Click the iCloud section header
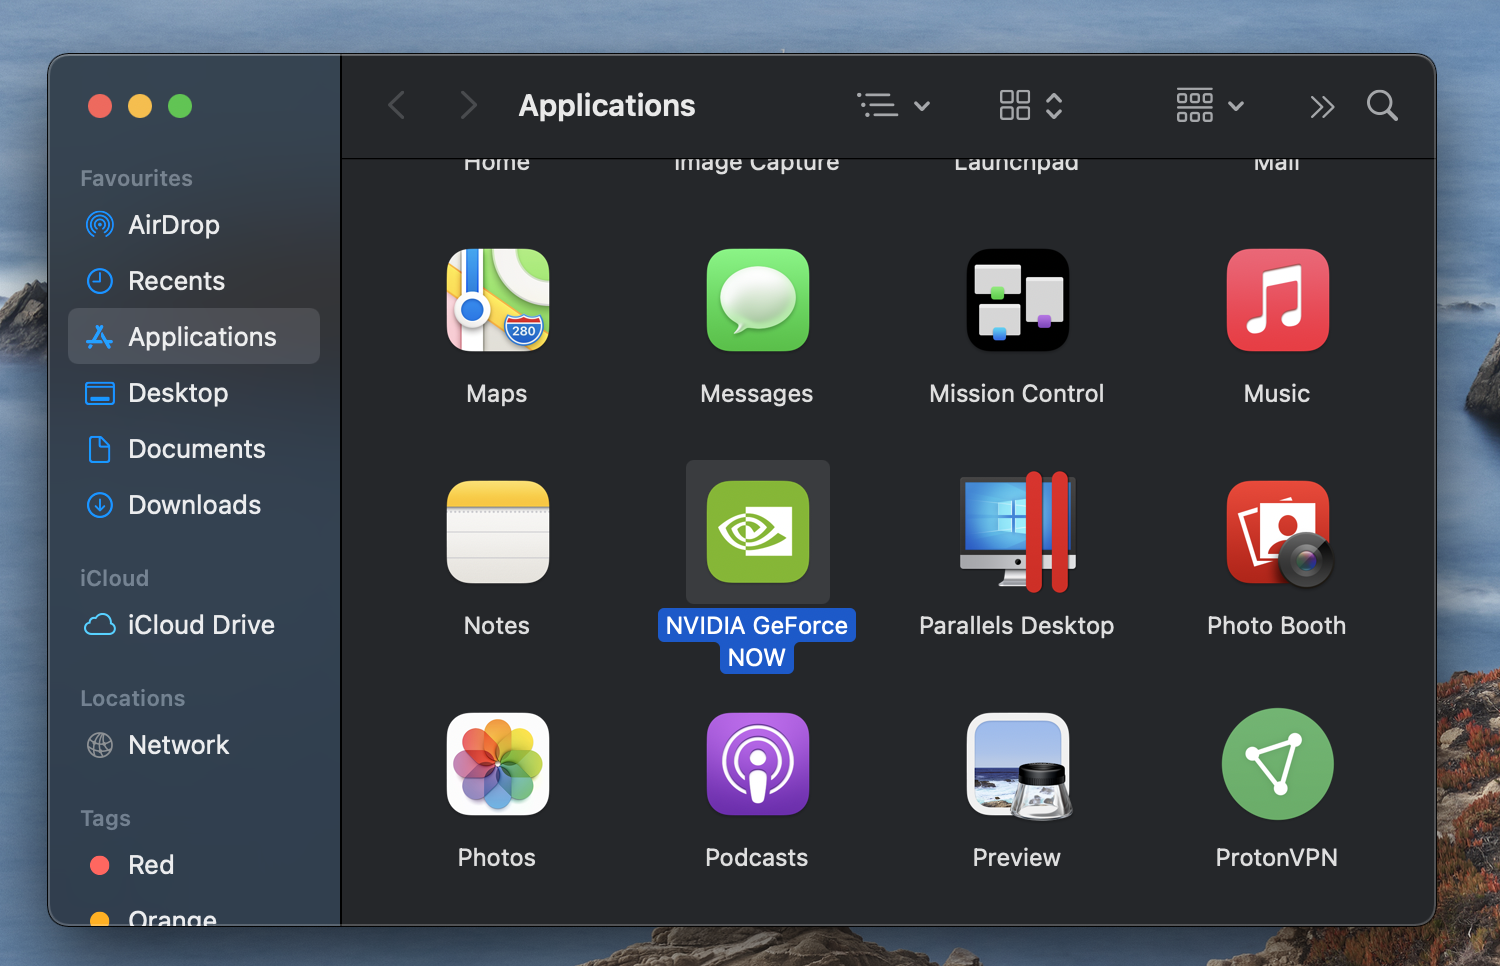The image size is (1500, 966). point(114,578)
